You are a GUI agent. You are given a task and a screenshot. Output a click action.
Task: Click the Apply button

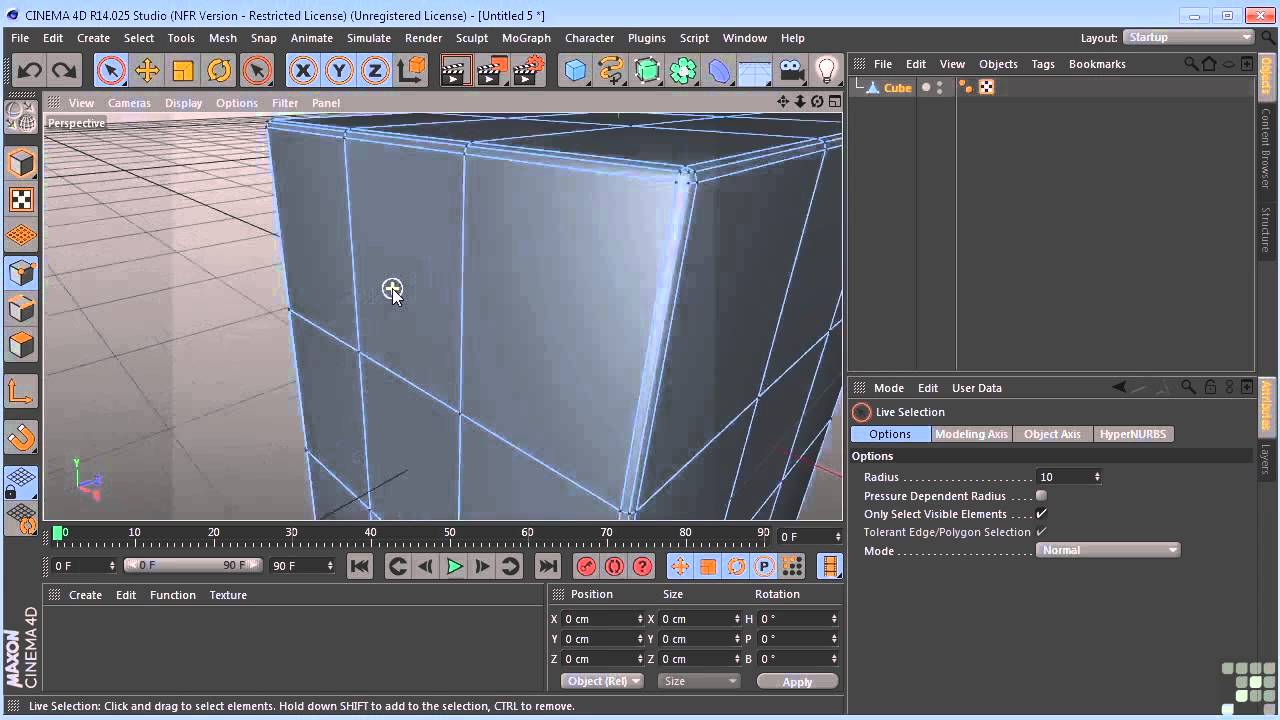[797, 681]
